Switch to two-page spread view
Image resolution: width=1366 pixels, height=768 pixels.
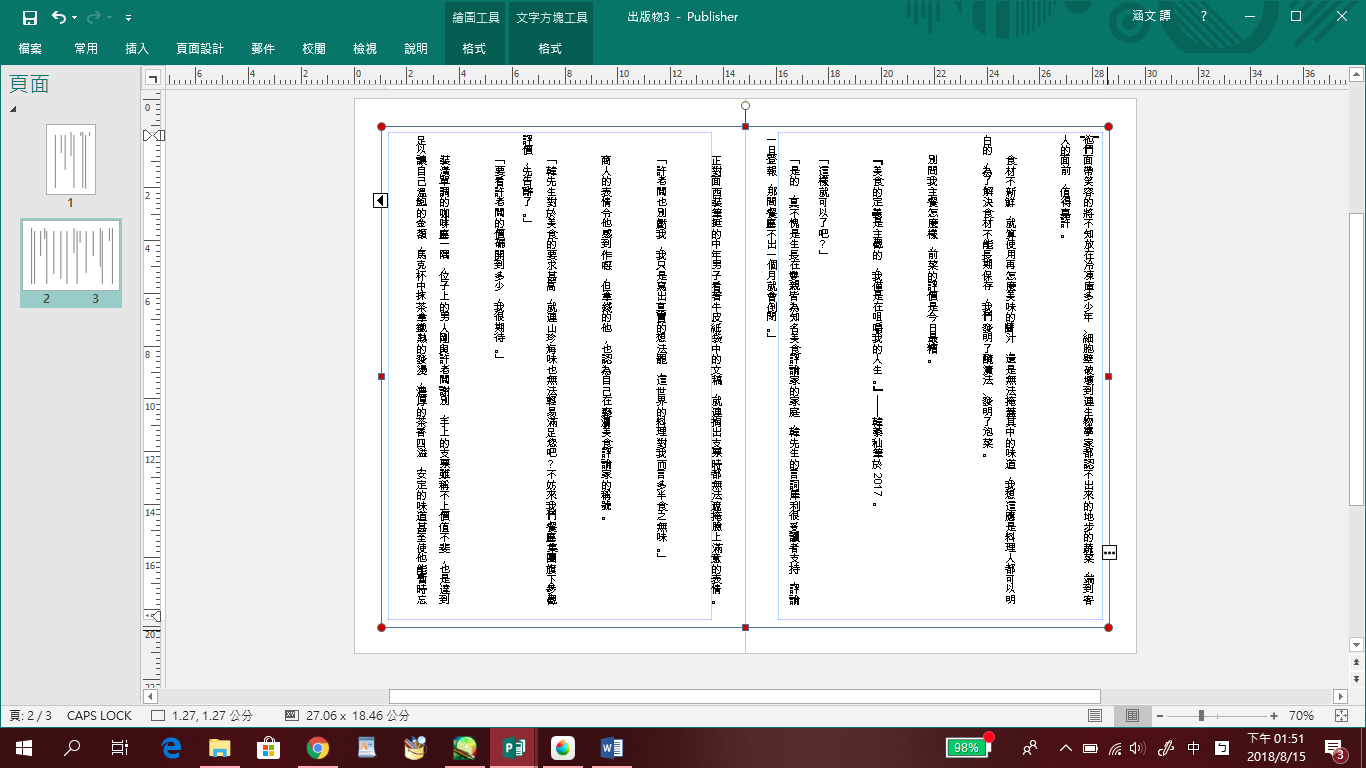click(1132, 716)
